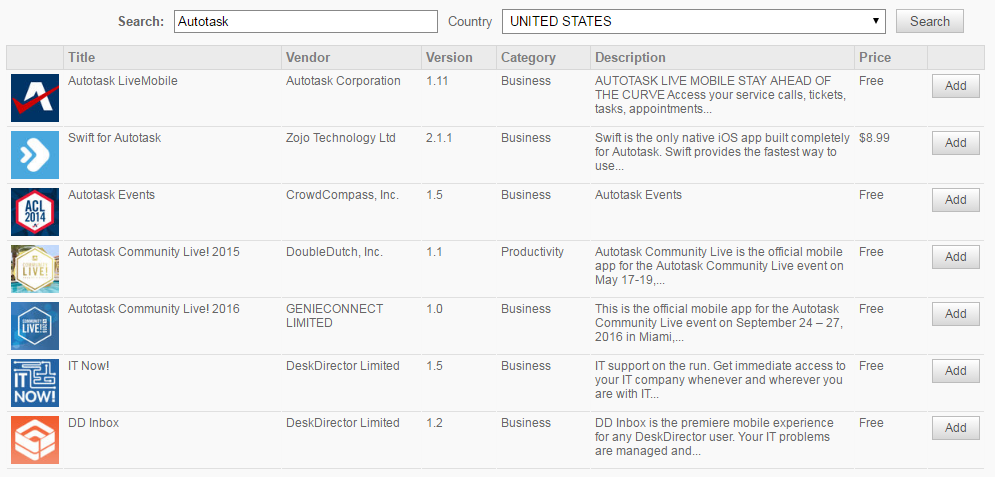Click the Autotask Community Live! 2016 icon
The image size is (995, 477).
pyautogui.click(x=35, y=326)
